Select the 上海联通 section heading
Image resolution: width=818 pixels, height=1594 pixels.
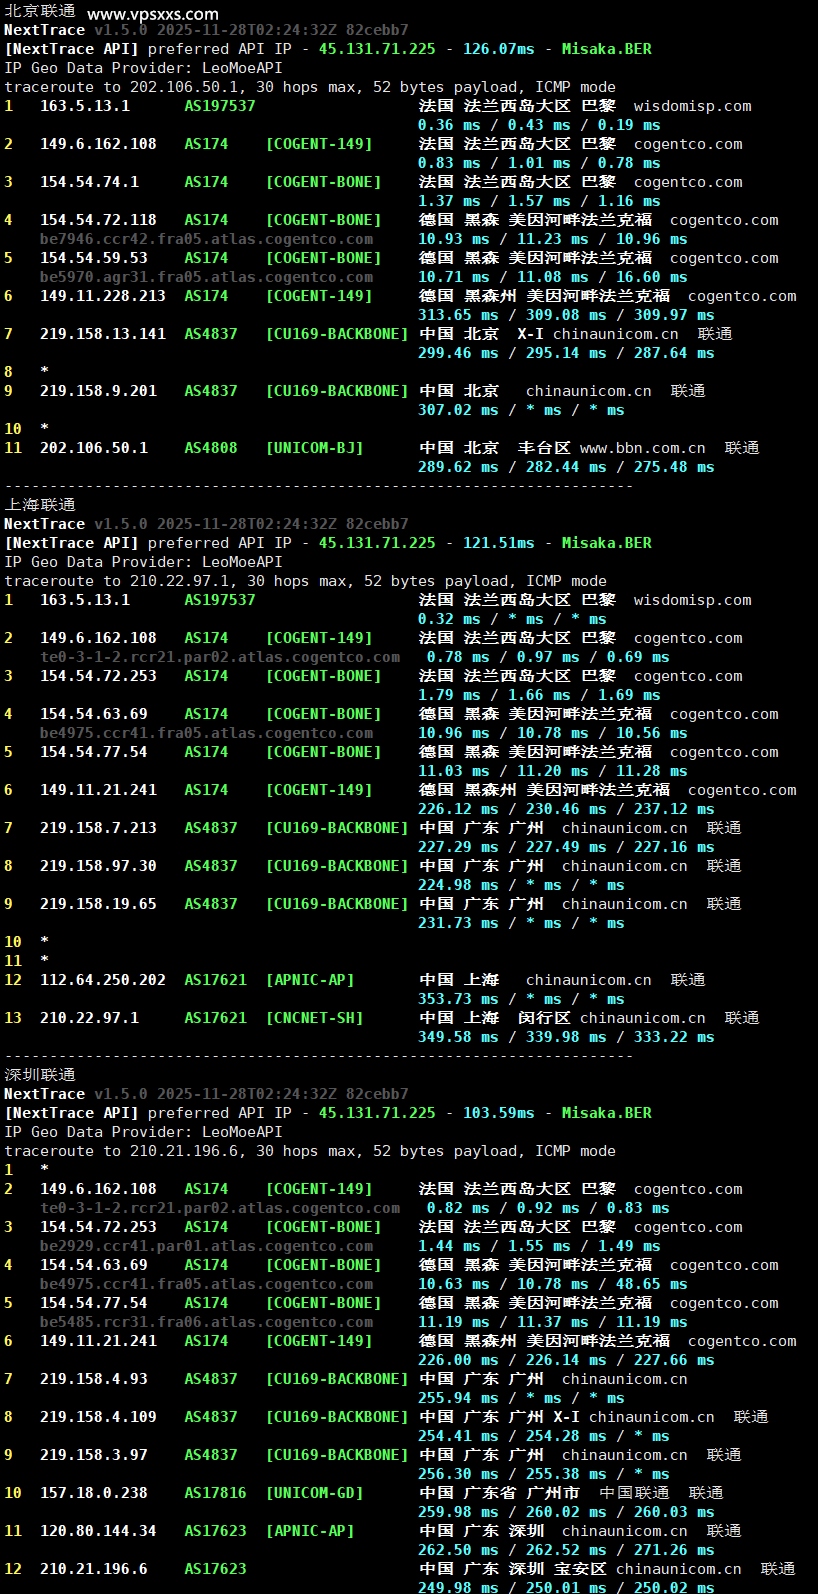(x=40, y=505)
